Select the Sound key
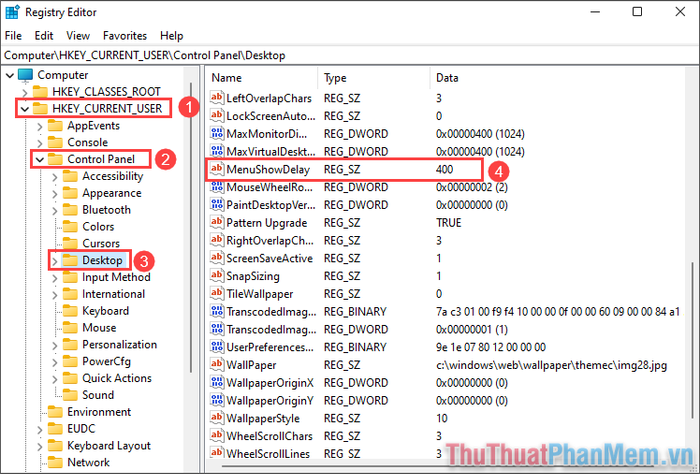Viewport: 700px width, 474px height. [98, 395]
